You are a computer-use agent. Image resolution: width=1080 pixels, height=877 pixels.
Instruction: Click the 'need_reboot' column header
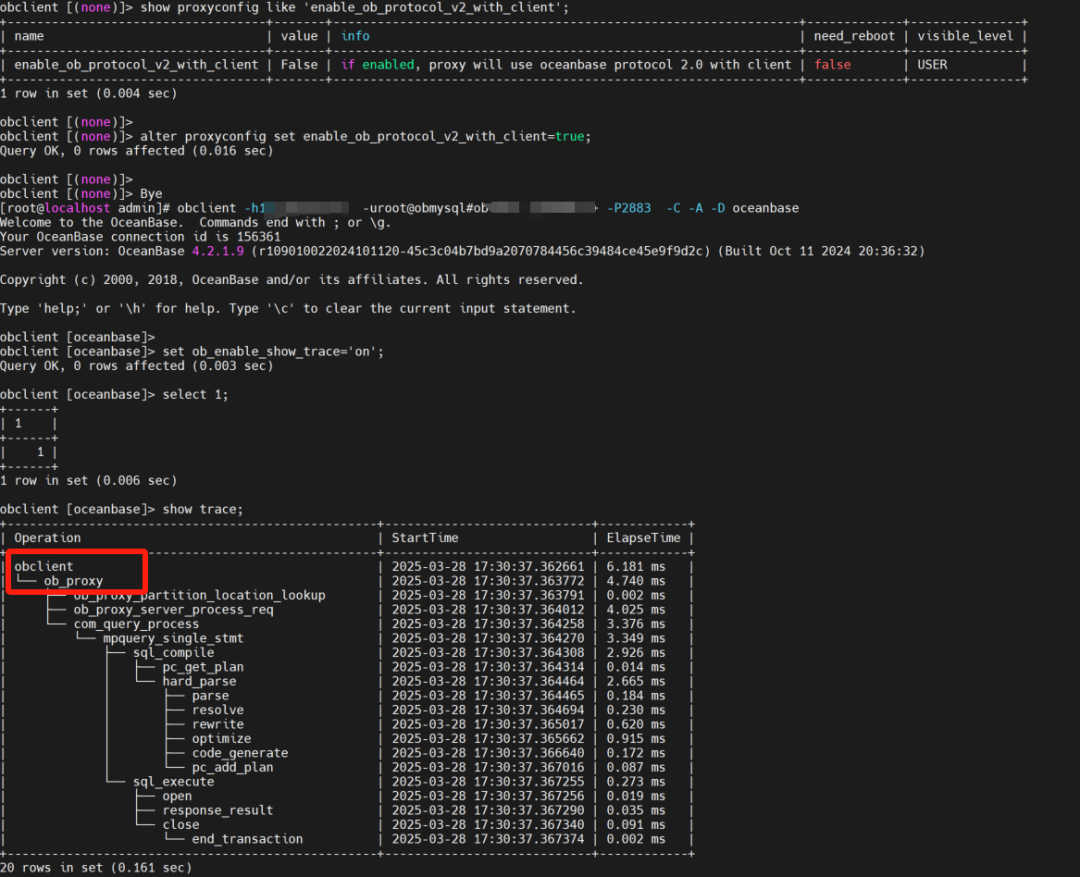854,36
